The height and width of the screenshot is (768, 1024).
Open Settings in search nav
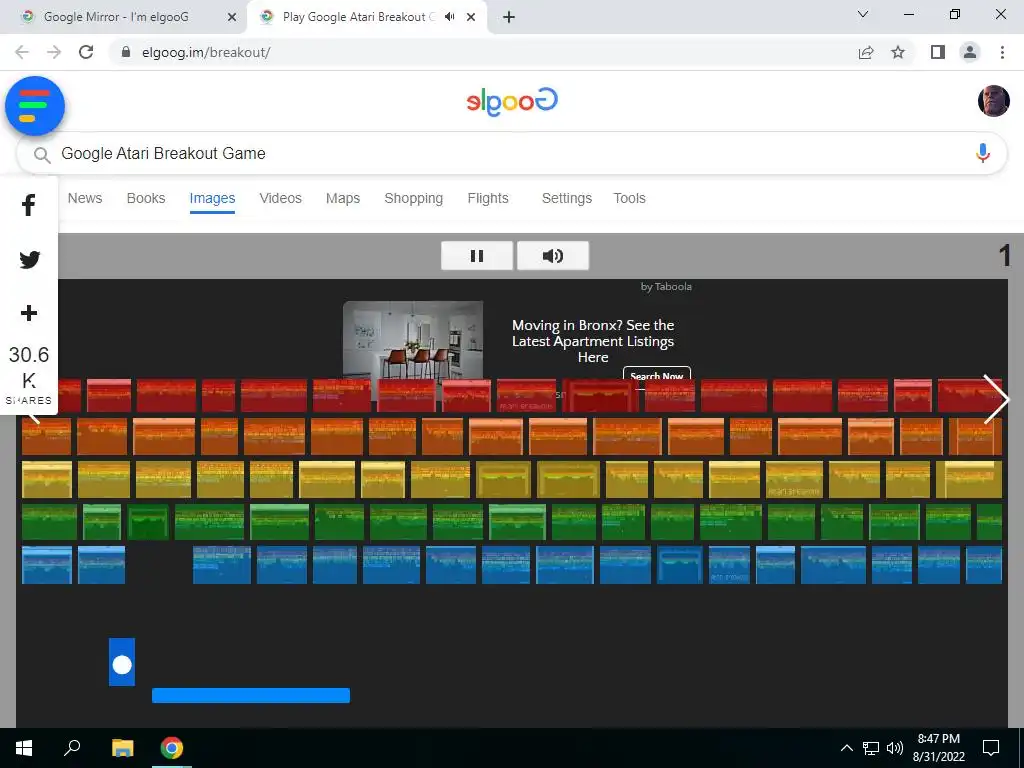point(567,198)
